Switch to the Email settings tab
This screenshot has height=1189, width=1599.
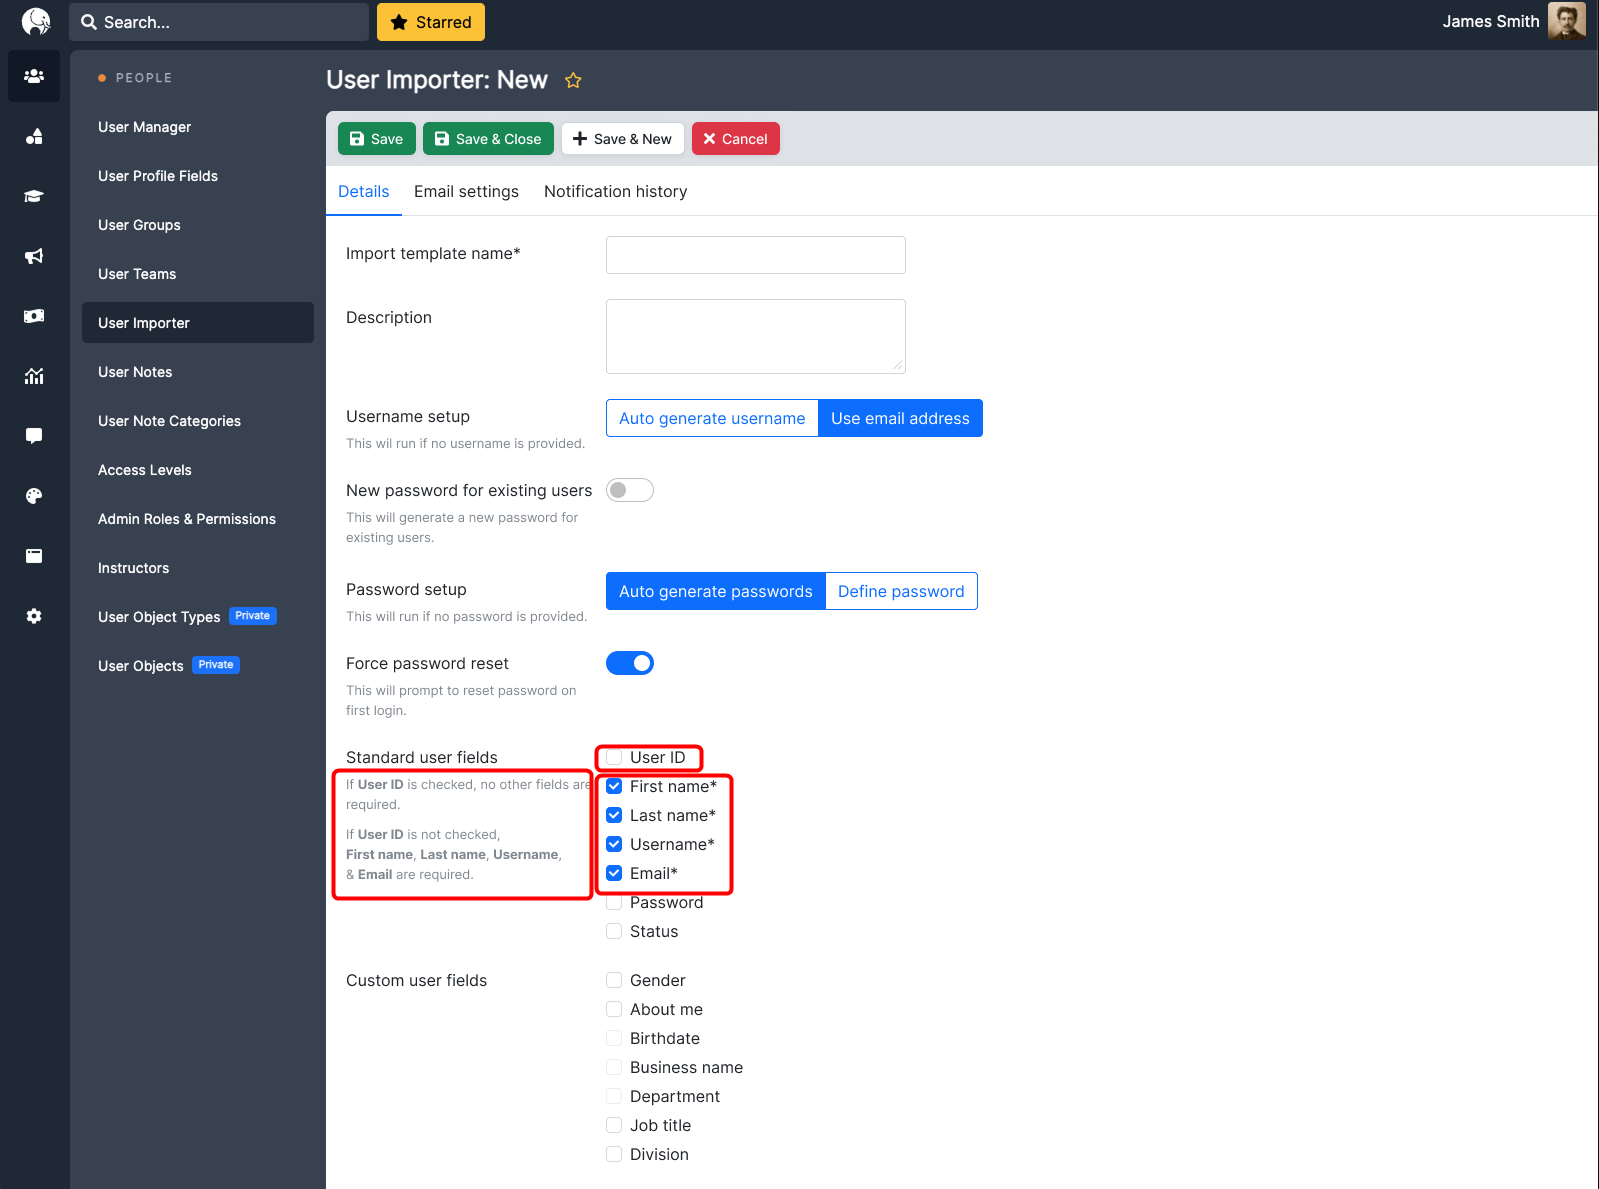(x=466, y=192)
